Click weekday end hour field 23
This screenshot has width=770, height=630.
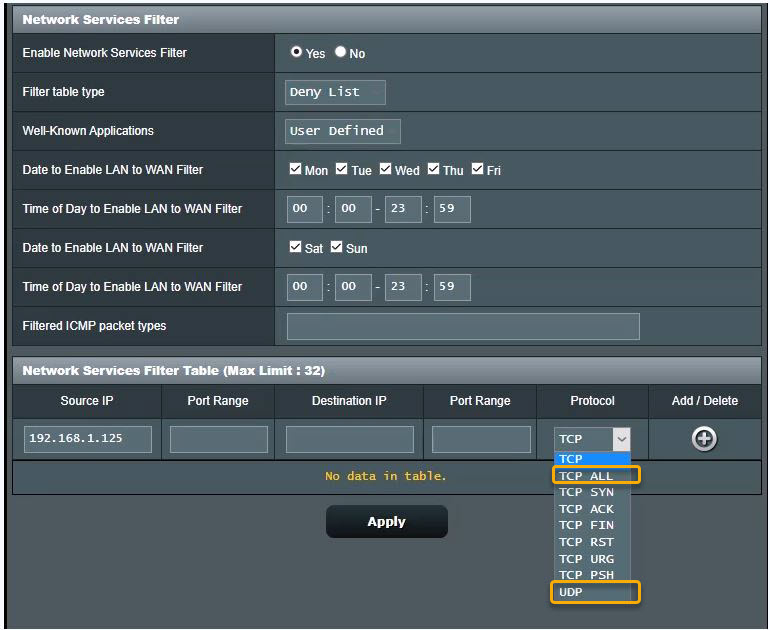[403, 209]
